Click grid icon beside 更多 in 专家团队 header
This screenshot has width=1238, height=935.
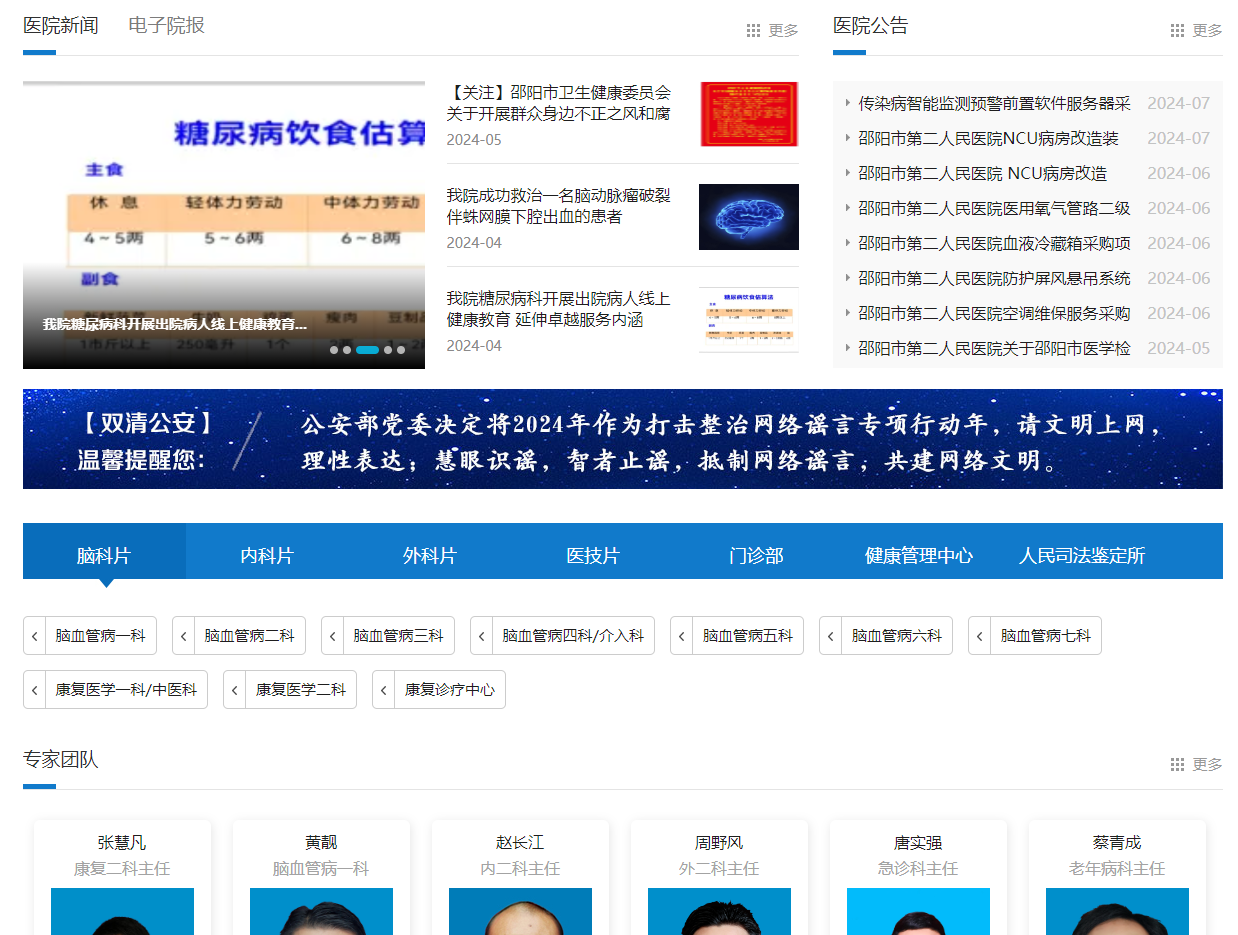1178,765
